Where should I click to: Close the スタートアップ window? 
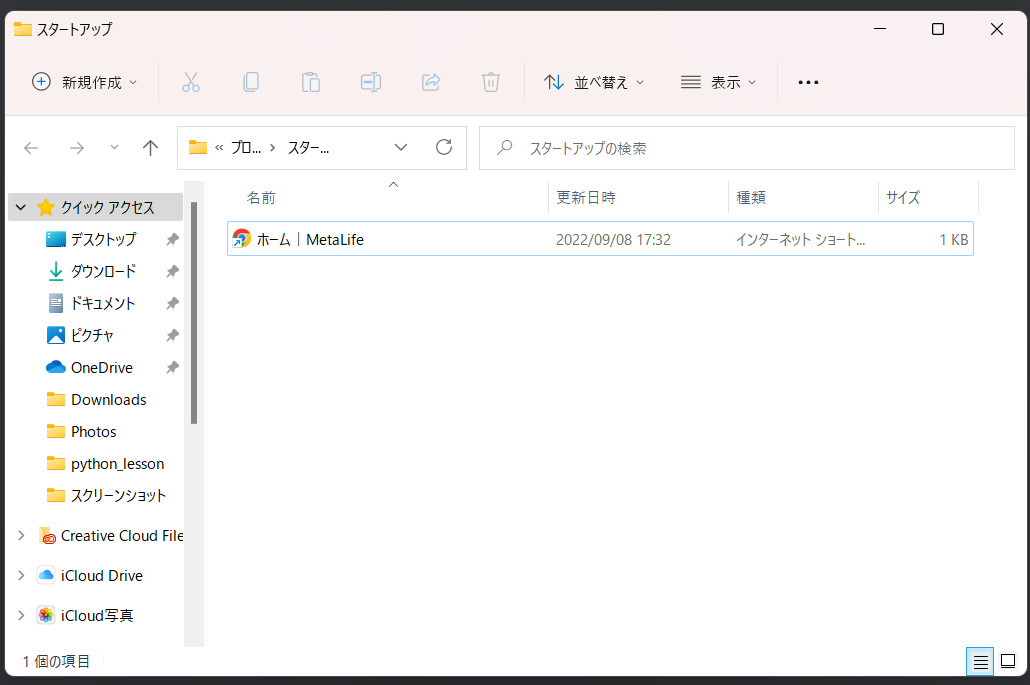(x=996, y=29)
